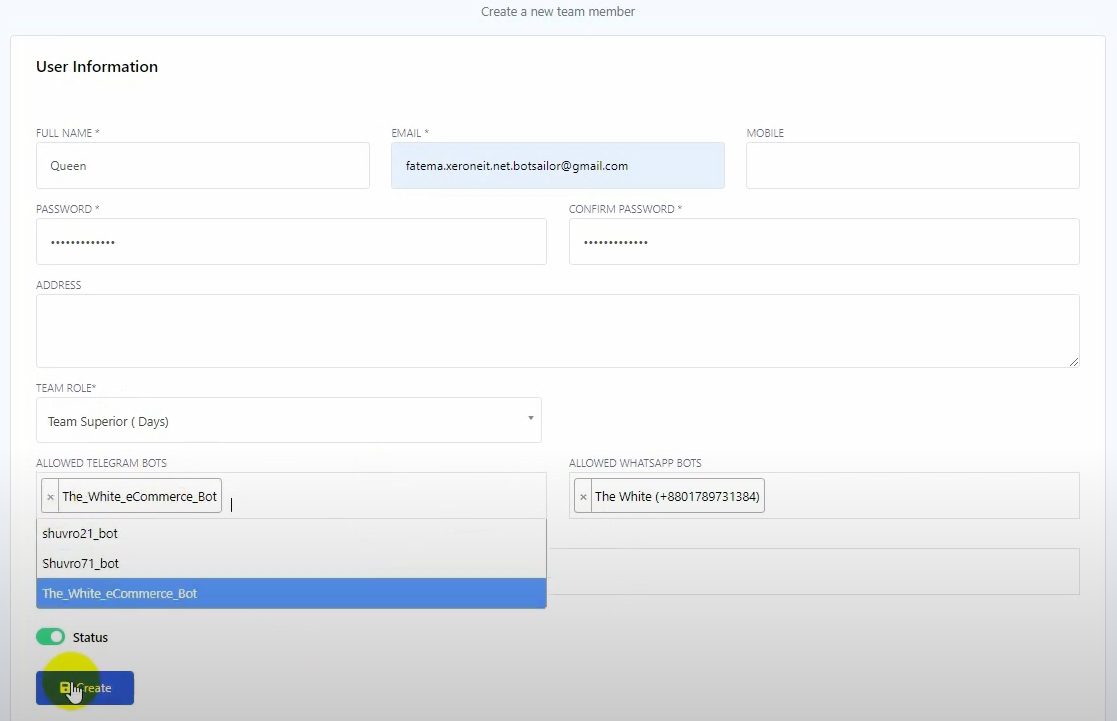Viewport: 1117px width, 721px height.
Task: Click the save icon on Create button
Action: (x=65, y=688)
